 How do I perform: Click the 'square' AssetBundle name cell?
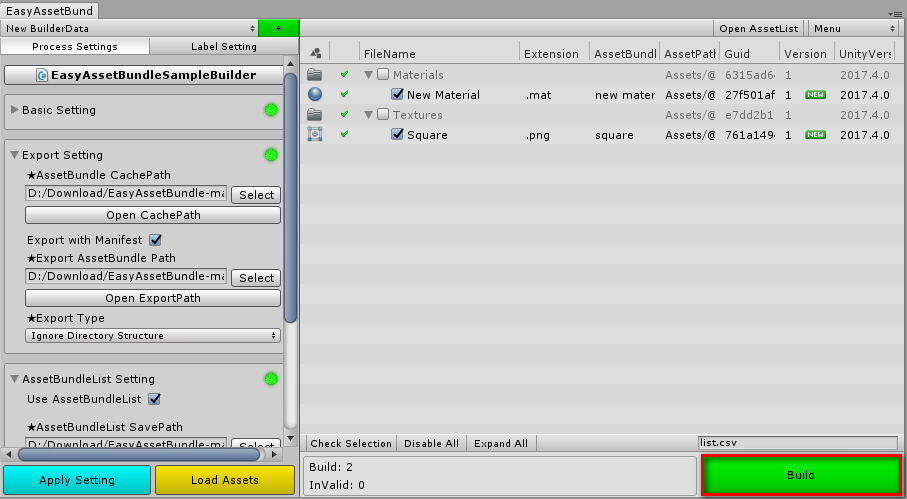614,135
